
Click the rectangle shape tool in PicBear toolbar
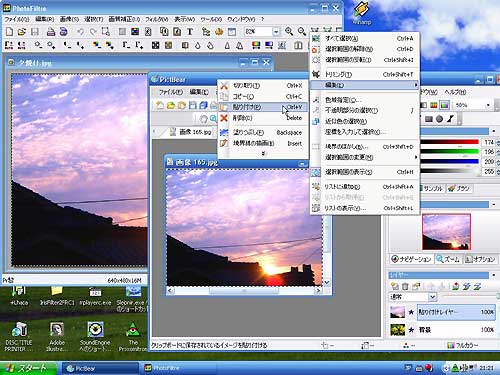point(429,119)
